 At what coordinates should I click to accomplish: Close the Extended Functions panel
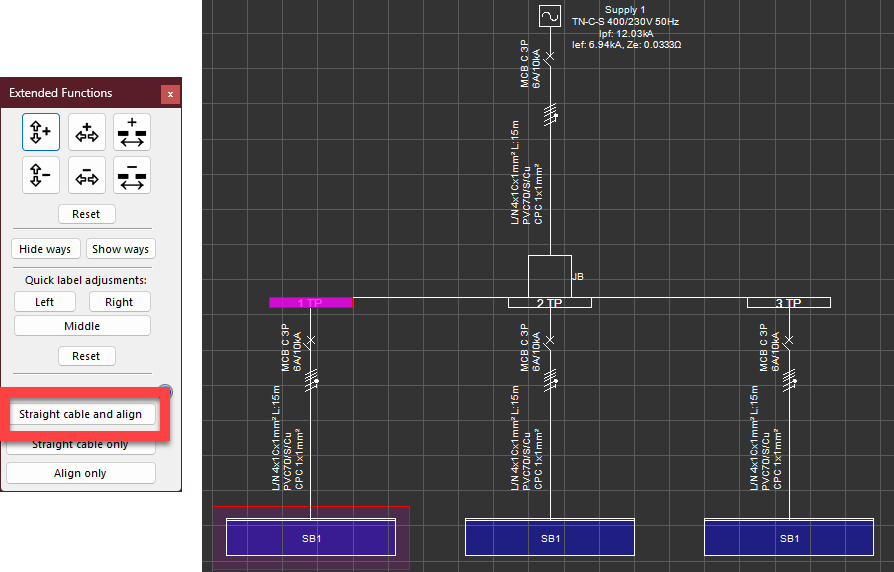tap(170, 94)
